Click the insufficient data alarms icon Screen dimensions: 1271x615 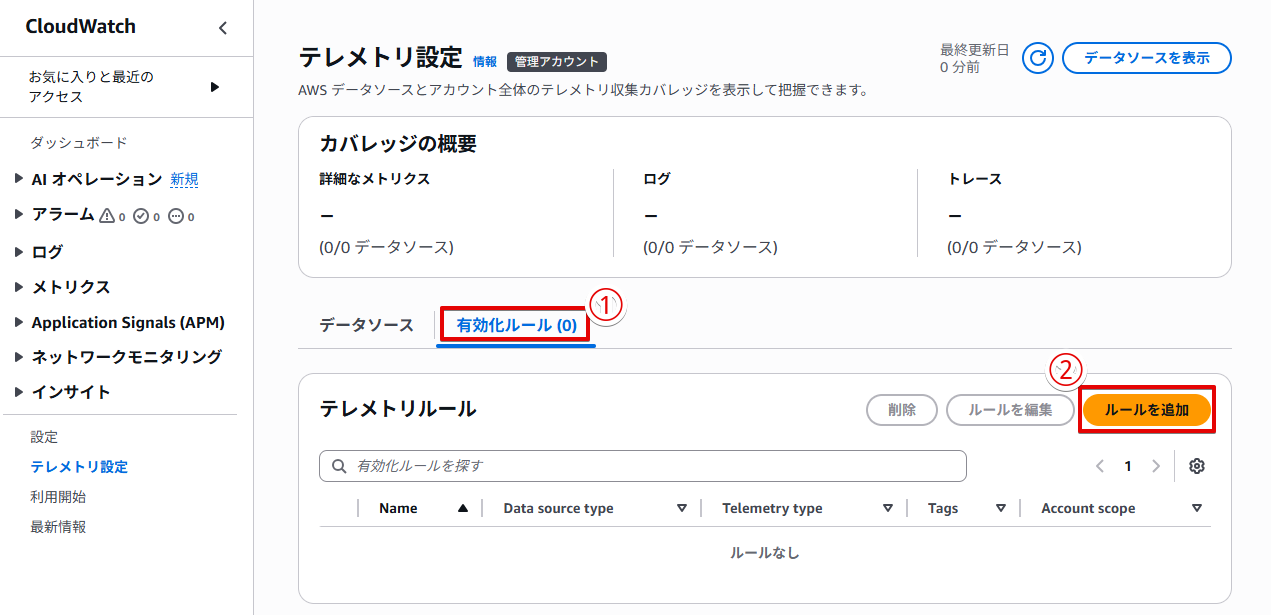[x=176, y=215]
